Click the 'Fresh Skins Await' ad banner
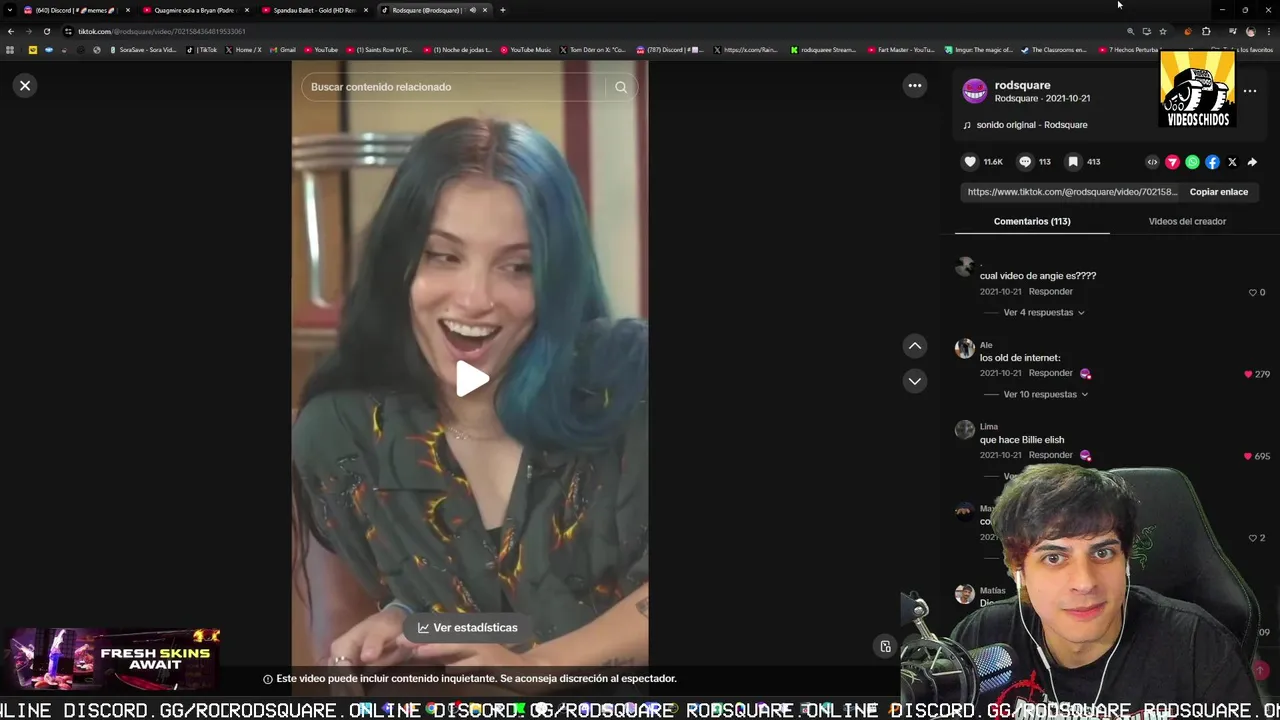 [110, 659]
